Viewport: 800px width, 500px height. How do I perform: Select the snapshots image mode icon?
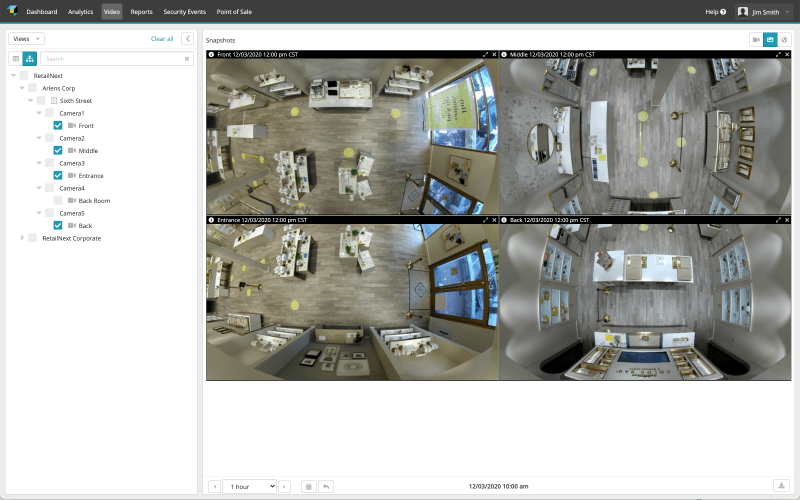[770, 40]
